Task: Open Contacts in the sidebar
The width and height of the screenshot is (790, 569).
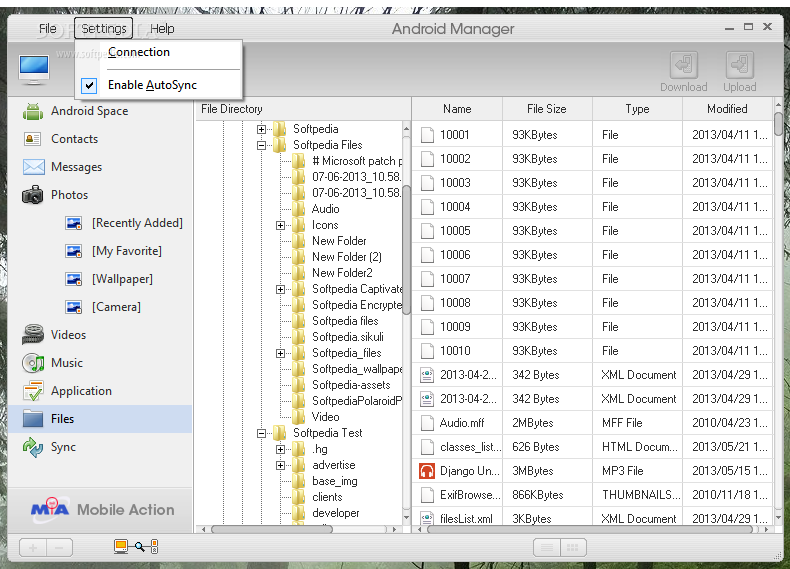Action: point(74,139)
